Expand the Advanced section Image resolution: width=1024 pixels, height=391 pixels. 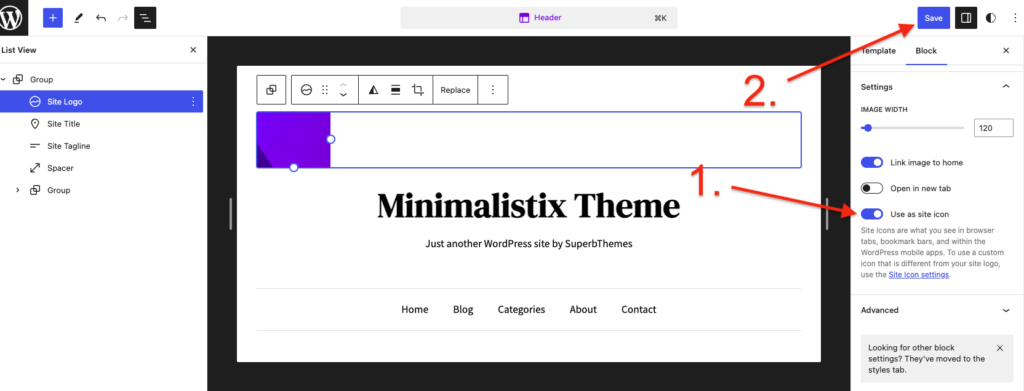click(936, 310)
